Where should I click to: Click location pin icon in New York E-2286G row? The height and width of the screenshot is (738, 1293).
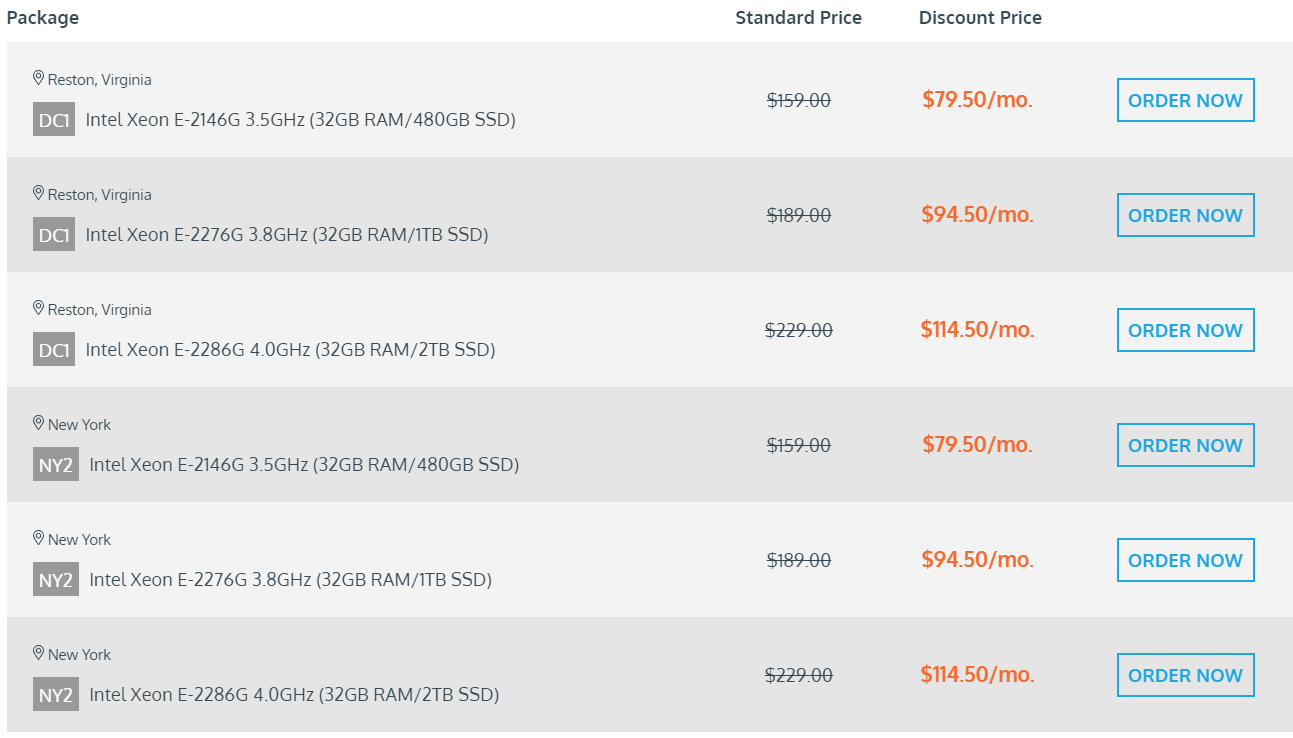[x=39, y=653]
